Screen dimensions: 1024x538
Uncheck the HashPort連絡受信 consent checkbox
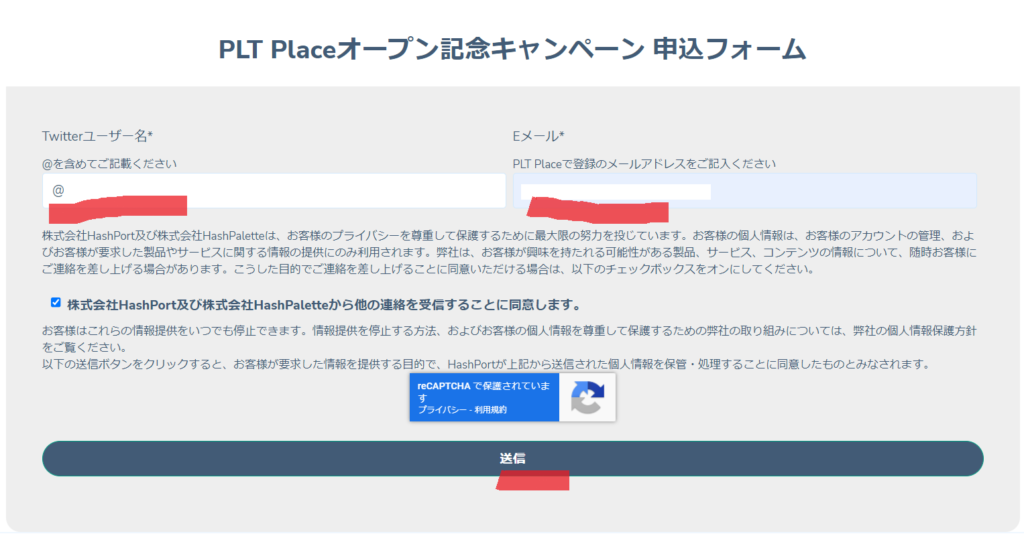(56, 302)
